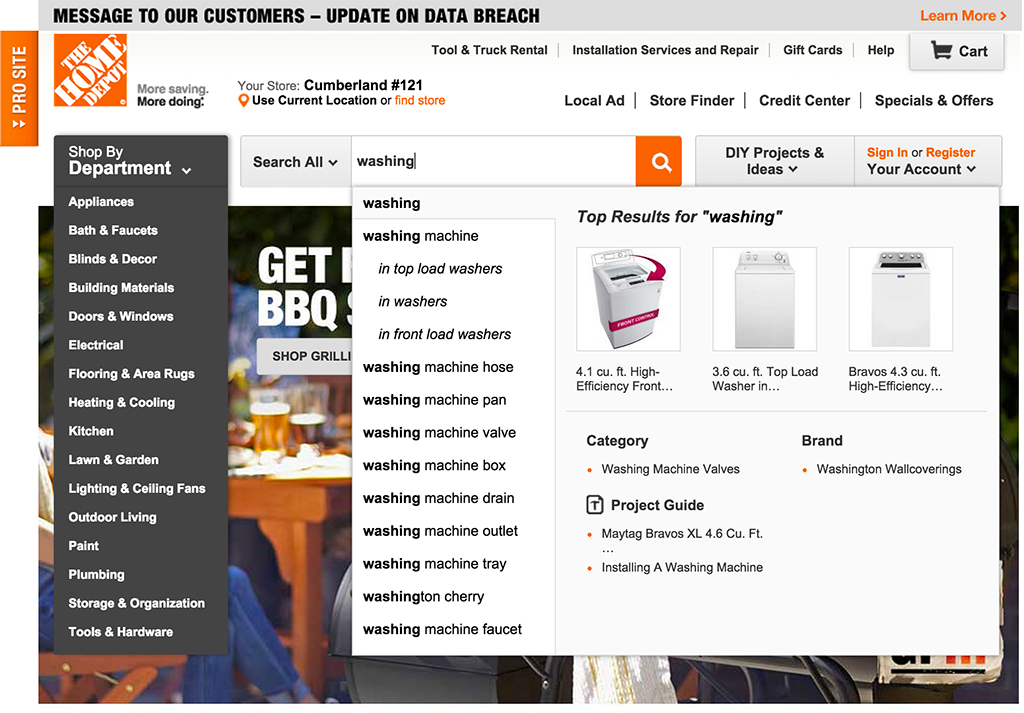The height and width of the screenshot is (713, 1024).
Task: Select Appliances in the department list
Action: tap(101, 202)
